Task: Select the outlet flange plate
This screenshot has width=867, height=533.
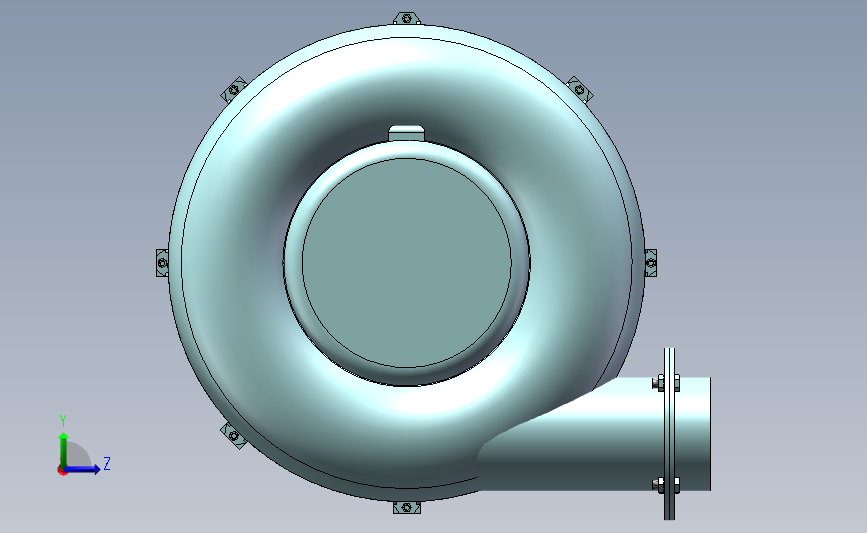Action: coord(669,434)
